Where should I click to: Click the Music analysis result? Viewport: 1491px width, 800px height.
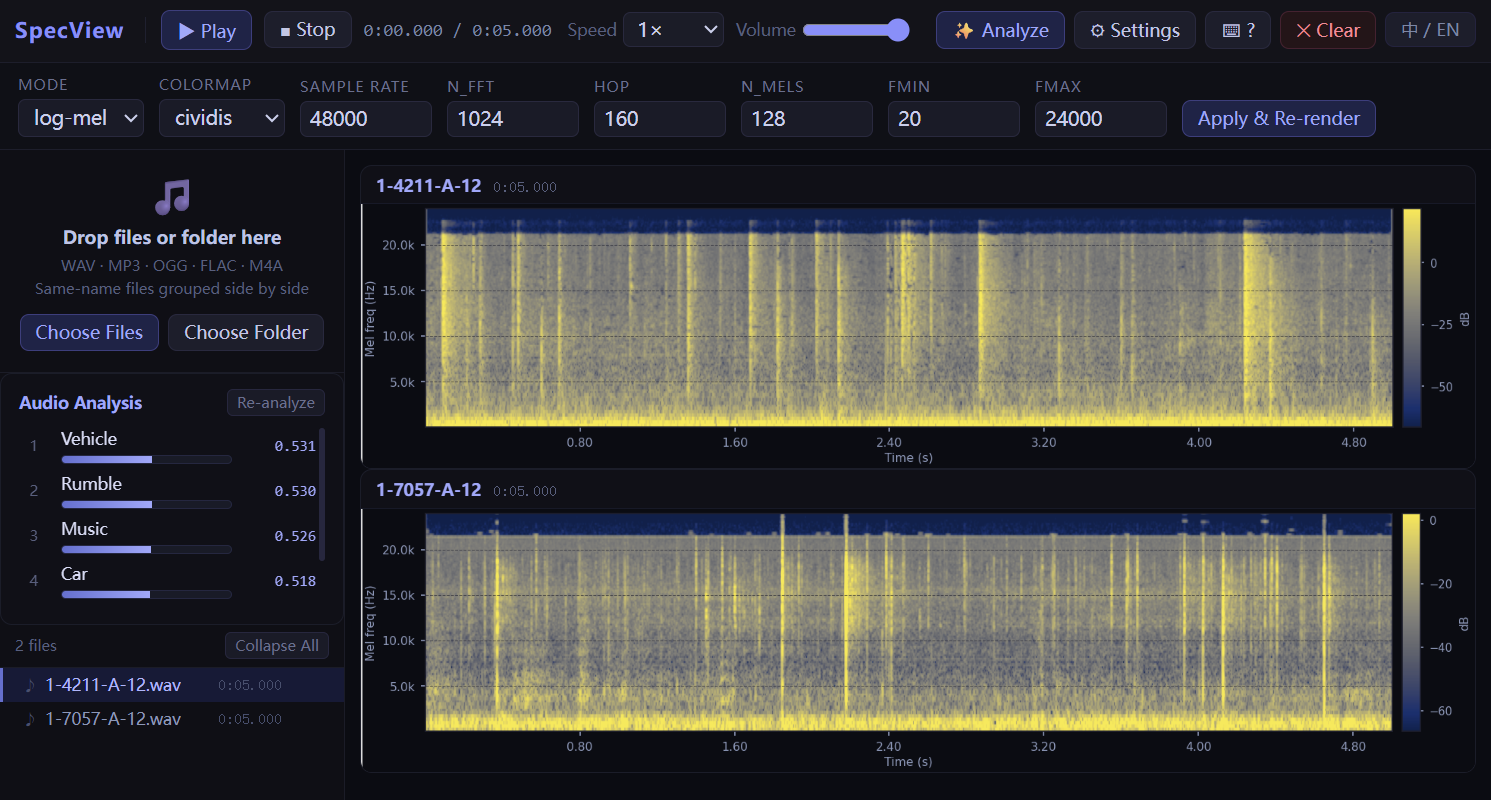pos(172,536)
